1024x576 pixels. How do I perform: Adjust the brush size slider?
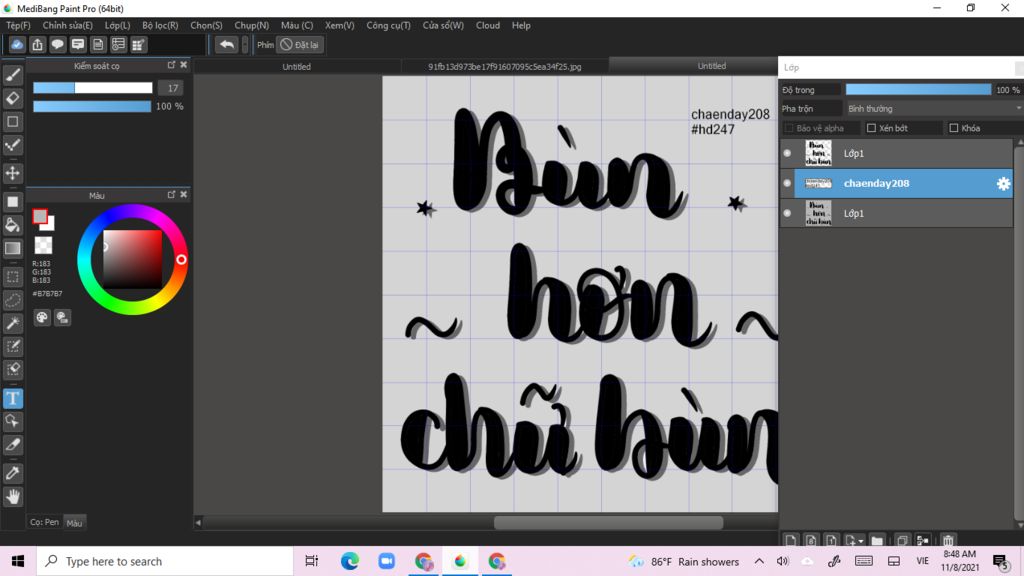click(93, 88)
